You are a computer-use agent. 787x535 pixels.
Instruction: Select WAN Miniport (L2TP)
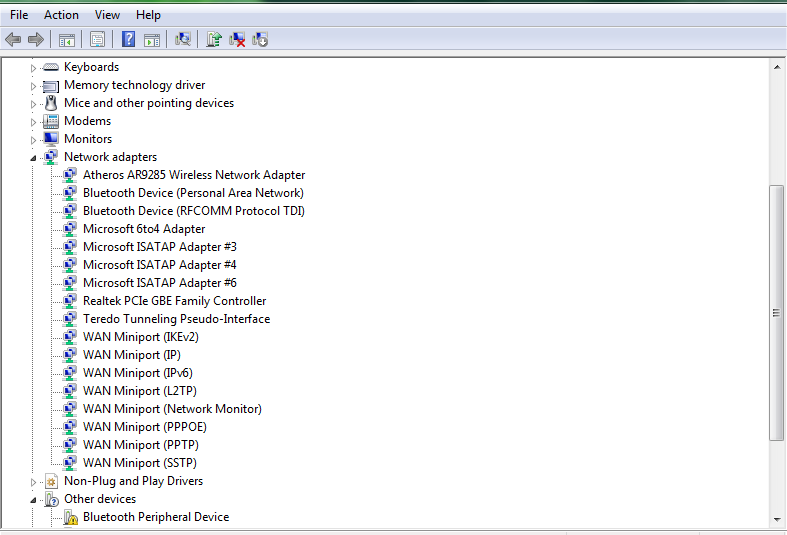point(140,391)
